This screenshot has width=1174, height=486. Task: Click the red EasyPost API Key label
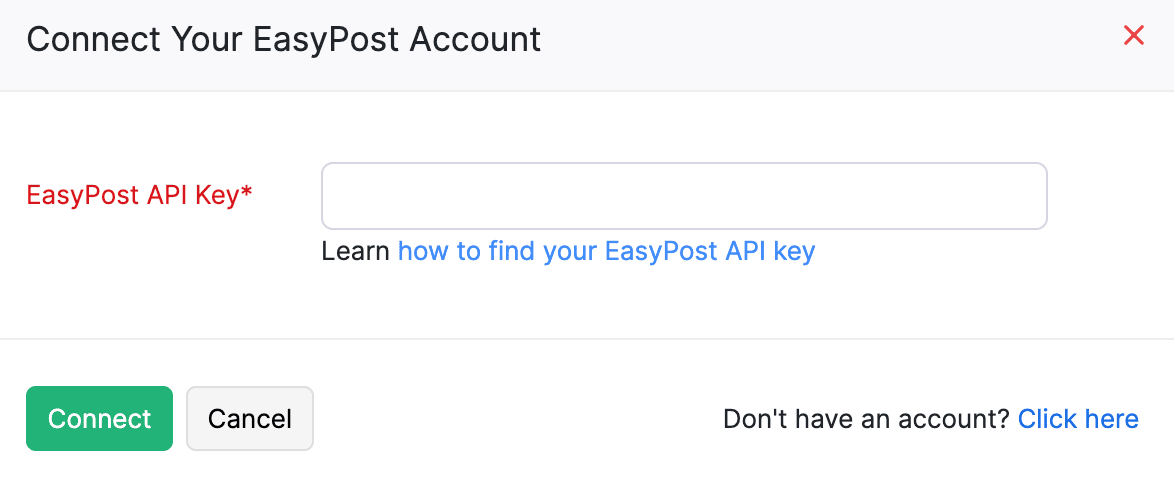click(133, 195)
